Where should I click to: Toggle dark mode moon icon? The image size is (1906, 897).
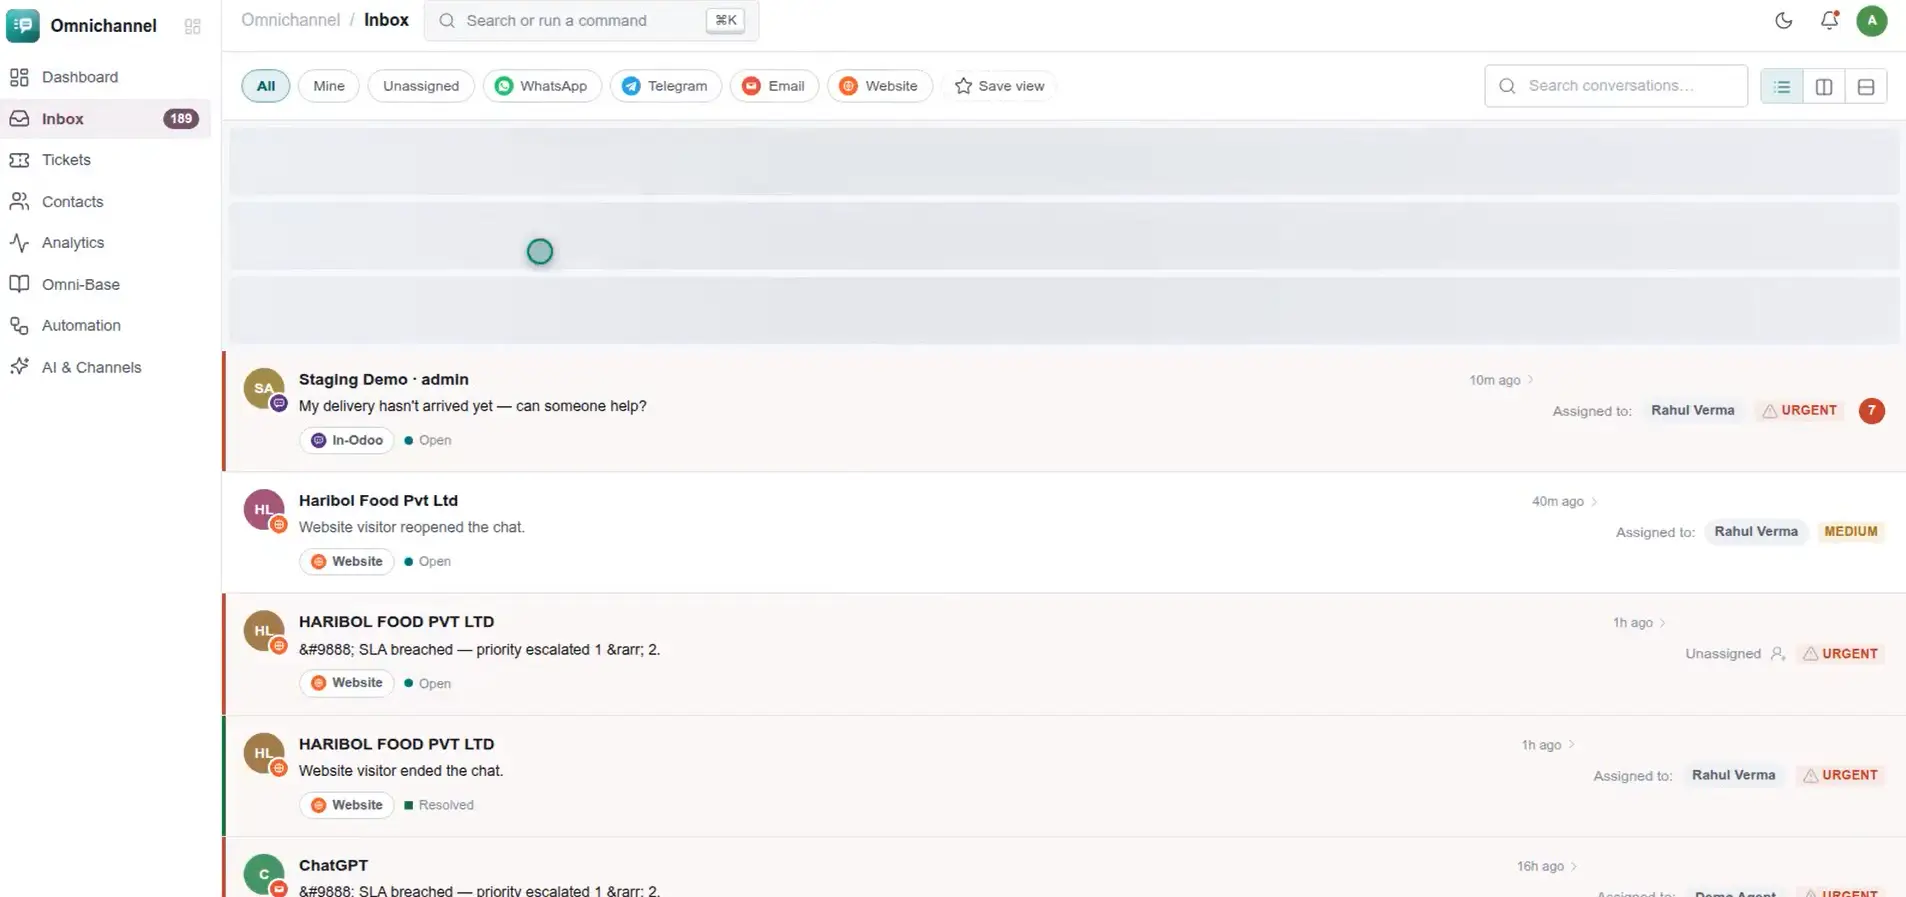(x=1784, y=21)
